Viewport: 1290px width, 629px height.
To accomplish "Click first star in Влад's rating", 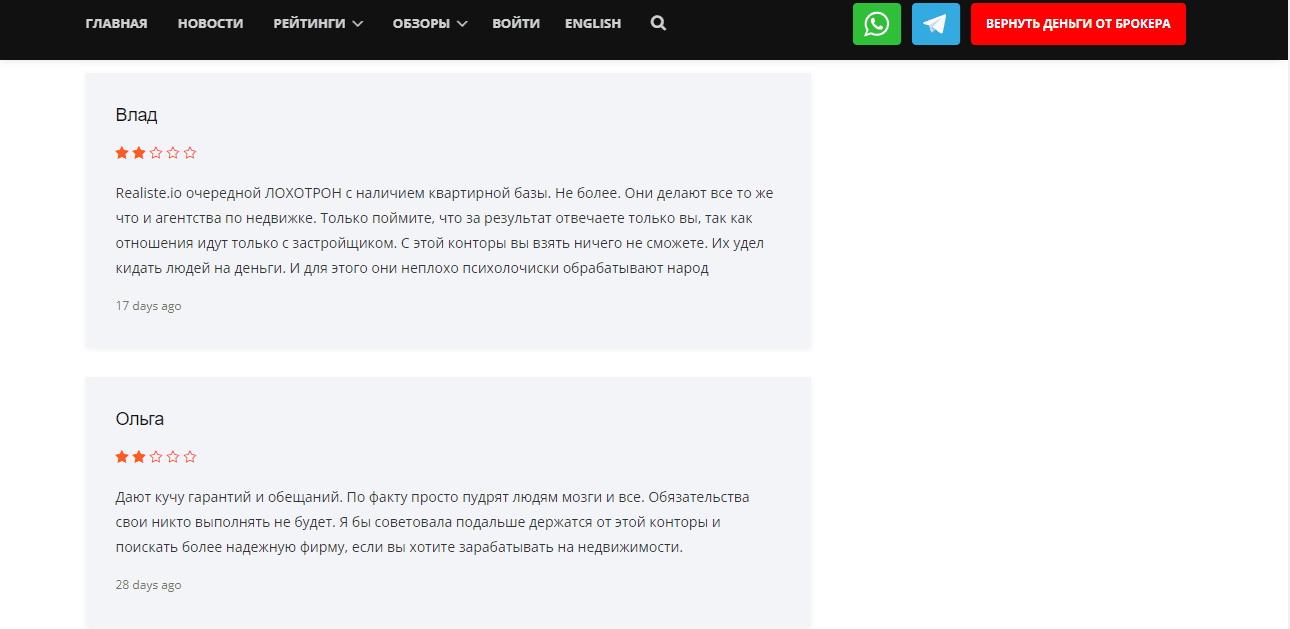I will point(122,153).
